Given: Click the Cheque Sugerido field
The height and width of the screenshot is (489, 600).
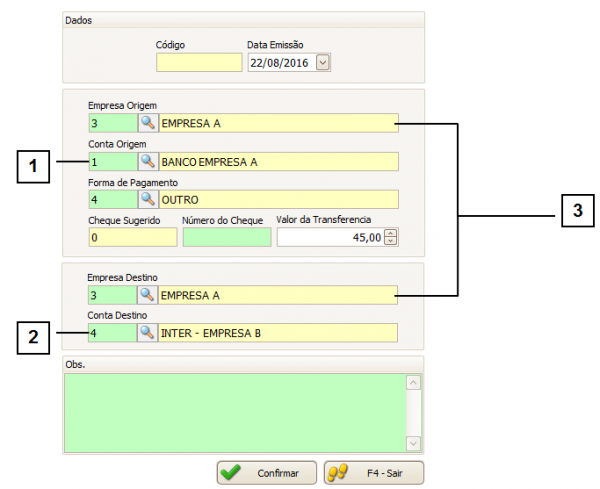Looking at the screenshot, I should [132, 237].
